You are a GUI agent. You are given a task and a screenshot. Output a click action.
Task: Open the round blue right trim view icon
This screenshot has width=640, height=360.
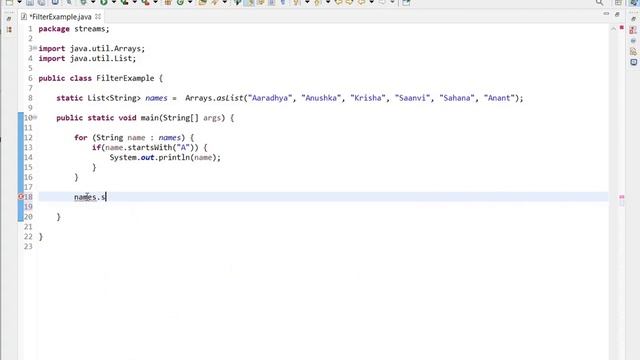[x=633, y=41]
